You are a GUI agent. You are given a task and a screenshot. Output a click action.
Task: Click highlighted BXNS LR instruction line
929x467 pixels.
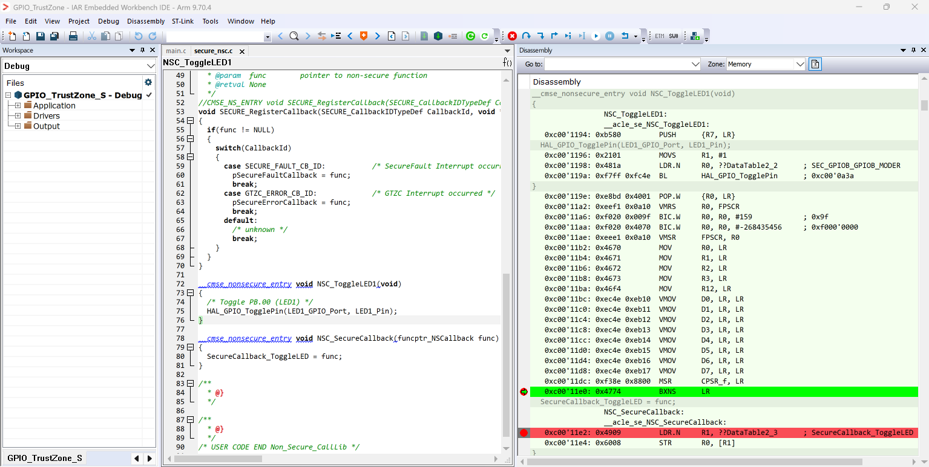(723, 392)
